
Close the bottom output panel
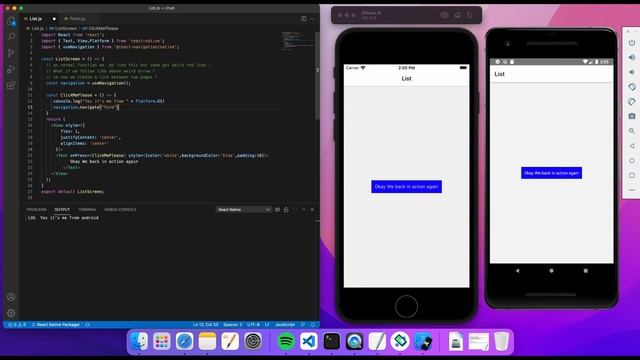tap(312, 209)
